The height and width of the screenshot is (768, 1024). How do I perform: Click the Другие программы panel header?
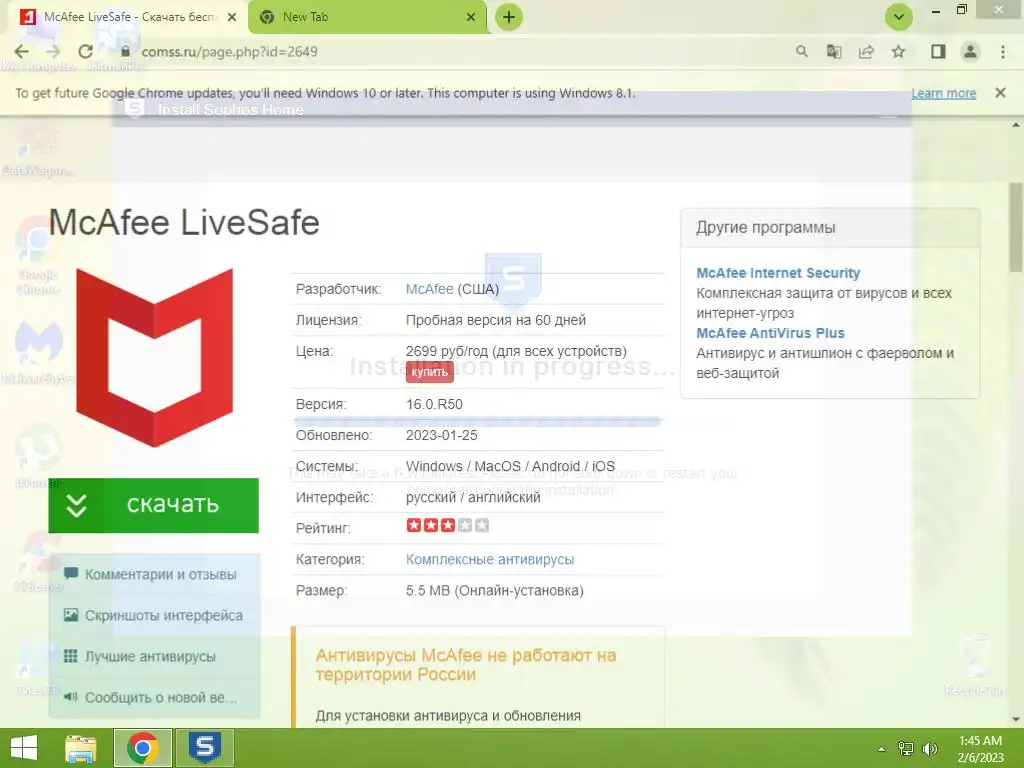tap(830, 228)
